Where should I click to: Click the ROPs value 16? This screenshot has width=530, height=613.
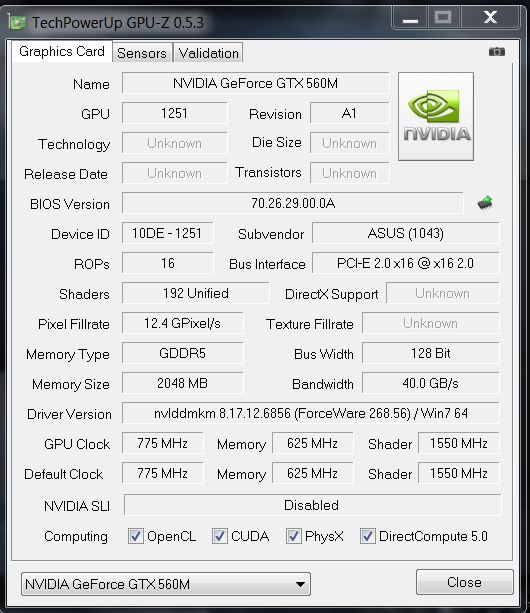[x=168, y=263]
